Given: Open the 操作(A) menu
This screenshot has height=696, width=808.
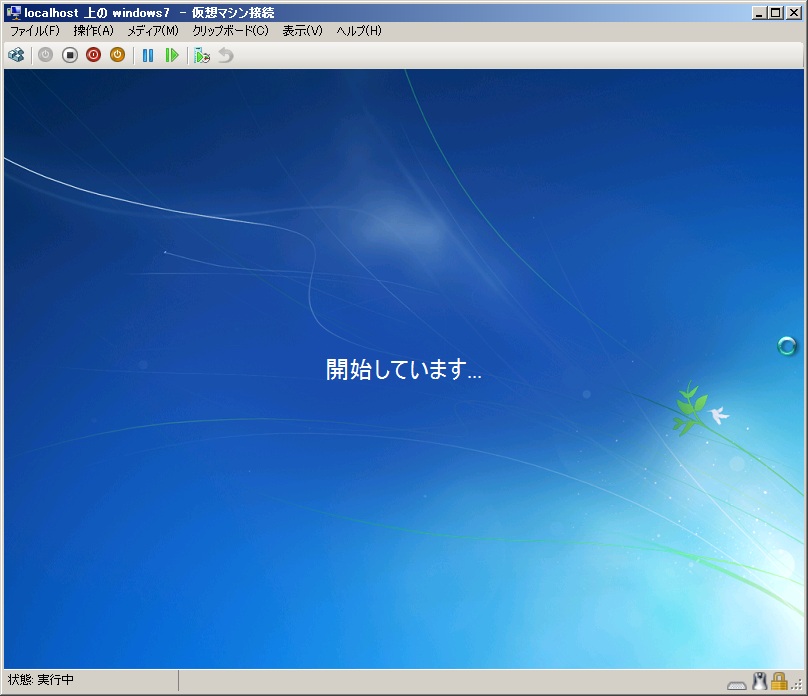Looking at the screenshot, I should click(x=93, y=31).
